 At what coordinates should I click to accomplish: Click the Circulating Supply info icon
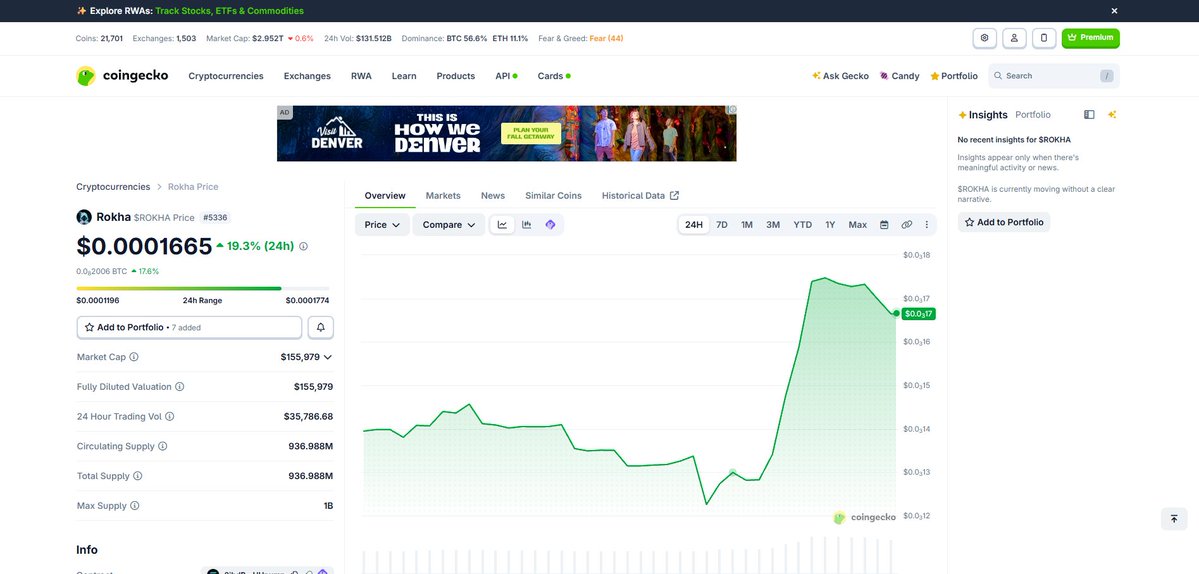point(163,446)
